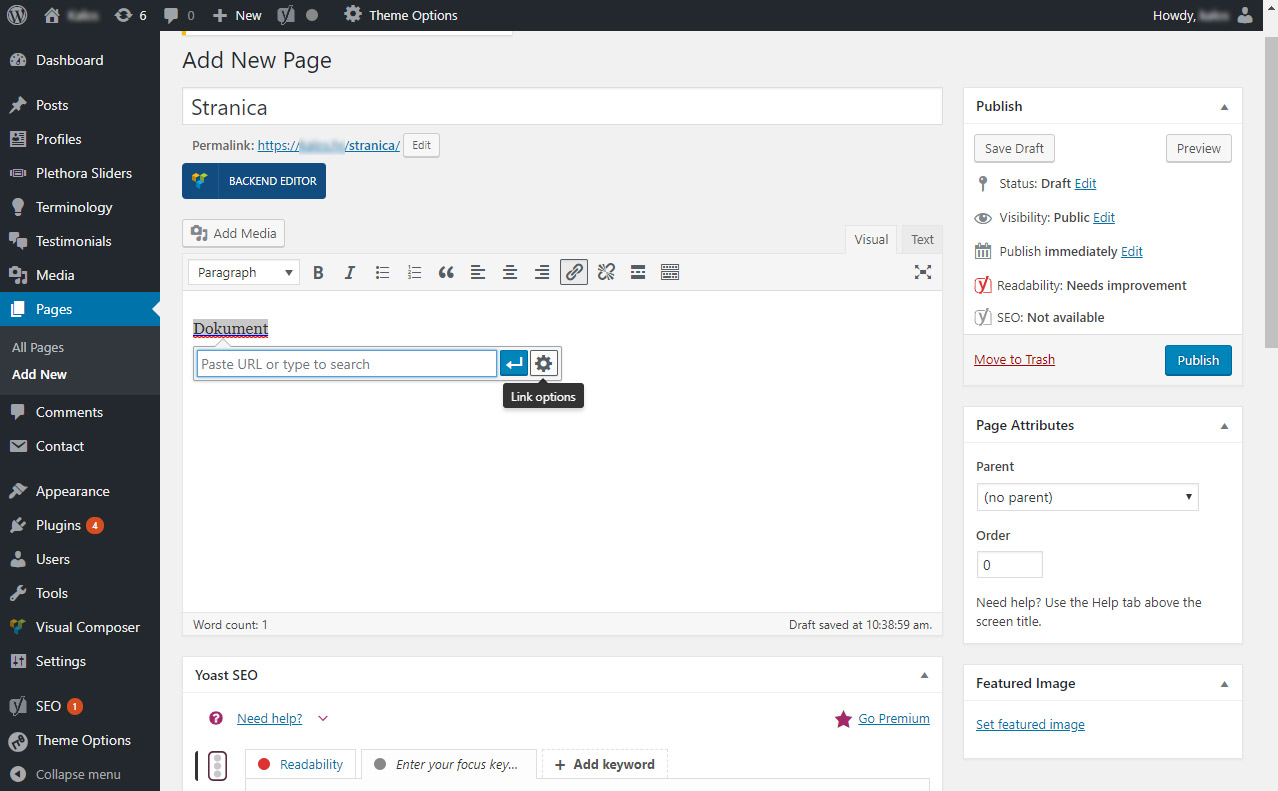This screenshot has width=1278, height=791.
Task: Open the Paragraph format dropdown
Action: [x=244, y=272]
